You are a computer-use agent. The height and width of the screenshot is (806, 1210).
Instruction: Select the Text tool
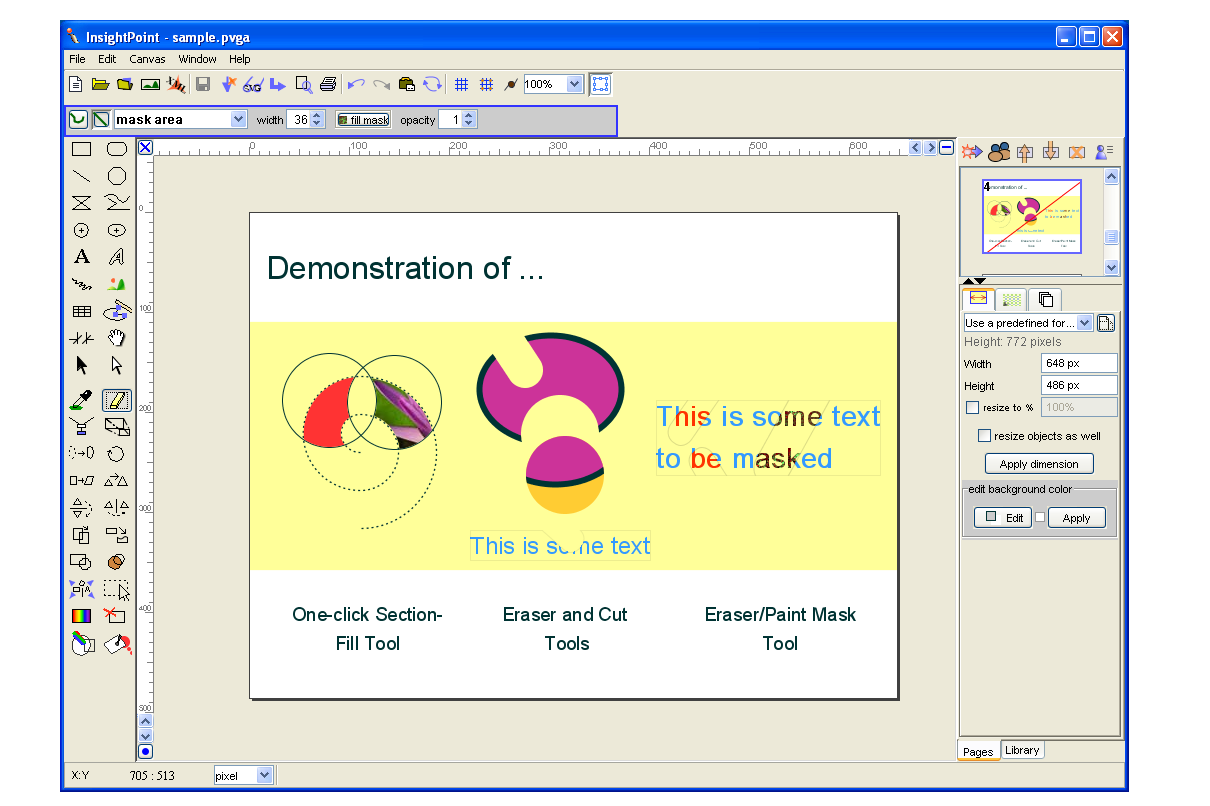(81, 257)
